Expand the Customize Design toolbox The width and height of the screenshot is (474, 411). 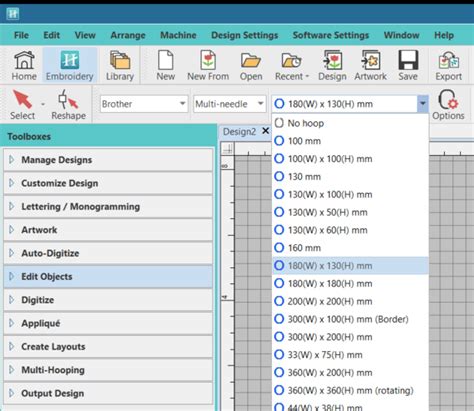[x=108, y=183]
